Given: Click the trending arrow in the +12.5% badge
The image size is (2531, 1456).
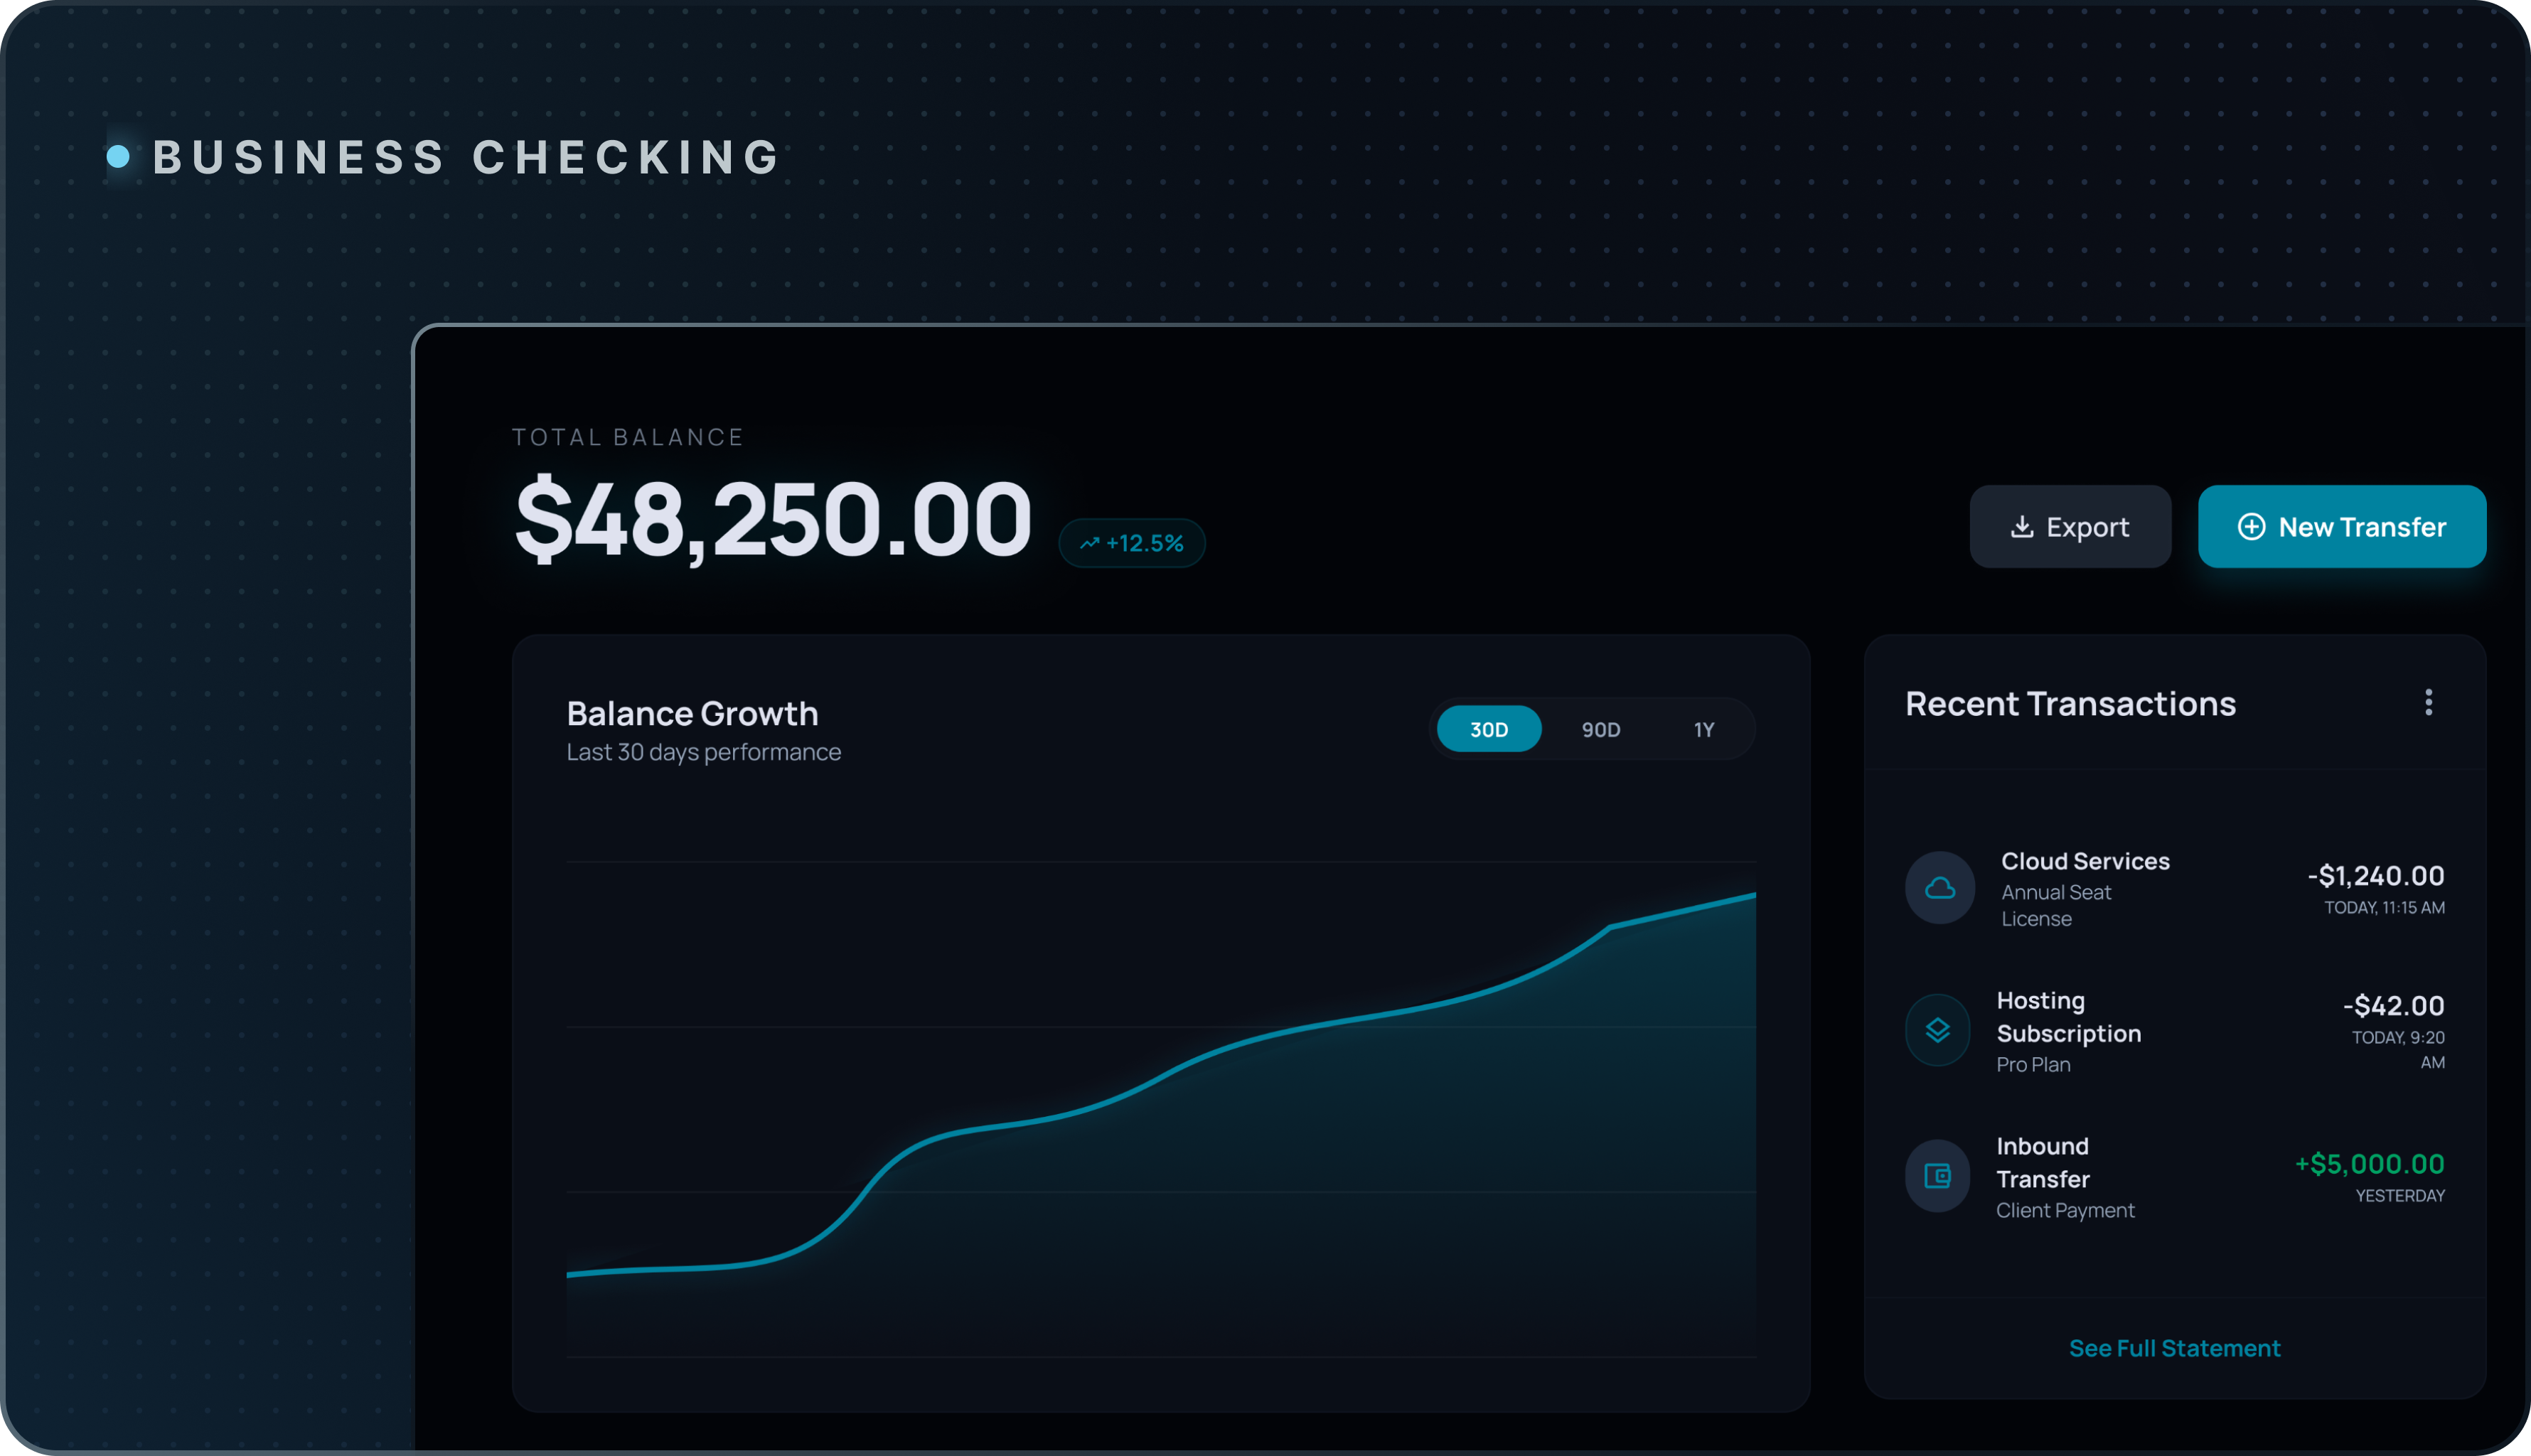Looking at the screenshot, I should point(1089,544).
